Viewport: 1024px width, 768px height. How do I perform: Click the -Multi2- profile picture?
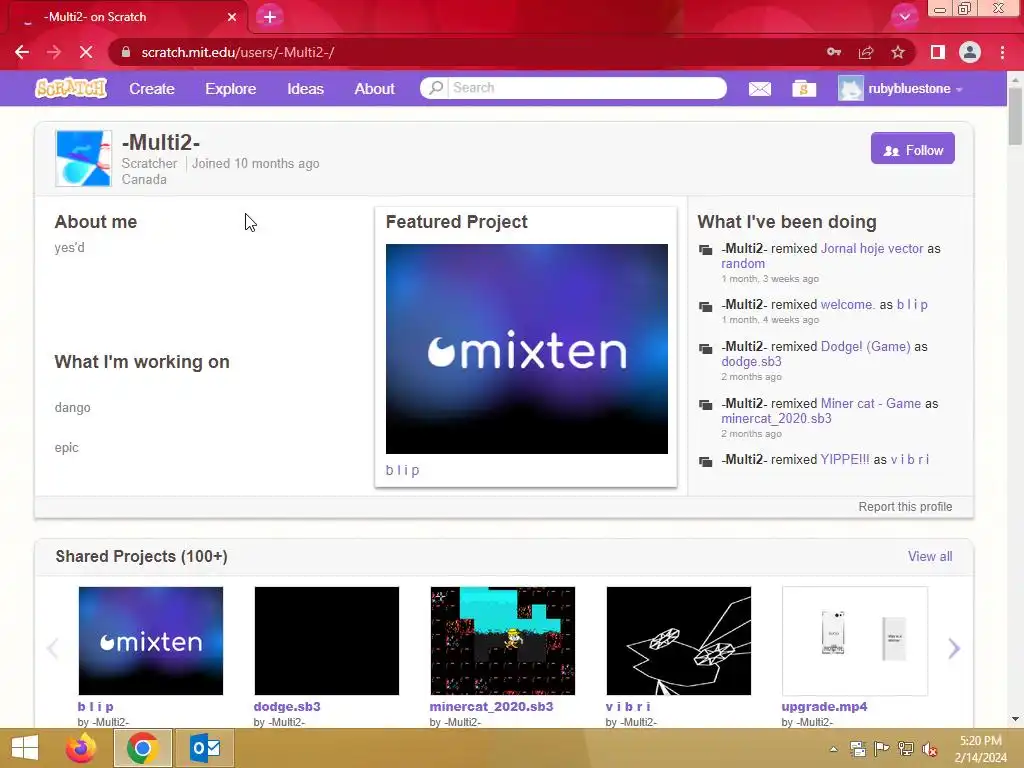(x=84, y=159)
